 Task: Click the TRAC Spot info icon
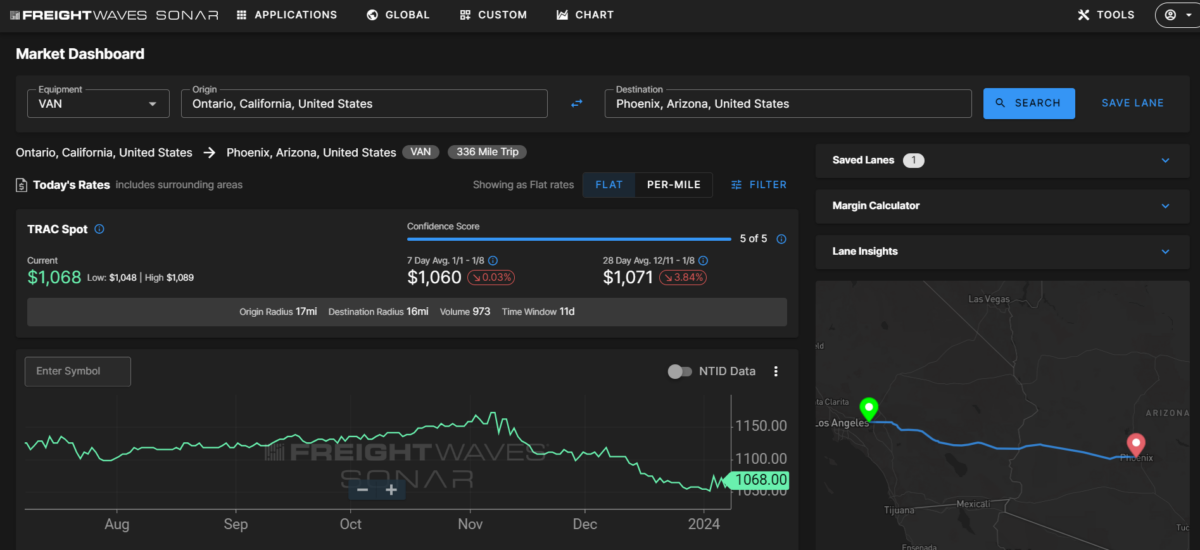[x=99, y=229]
